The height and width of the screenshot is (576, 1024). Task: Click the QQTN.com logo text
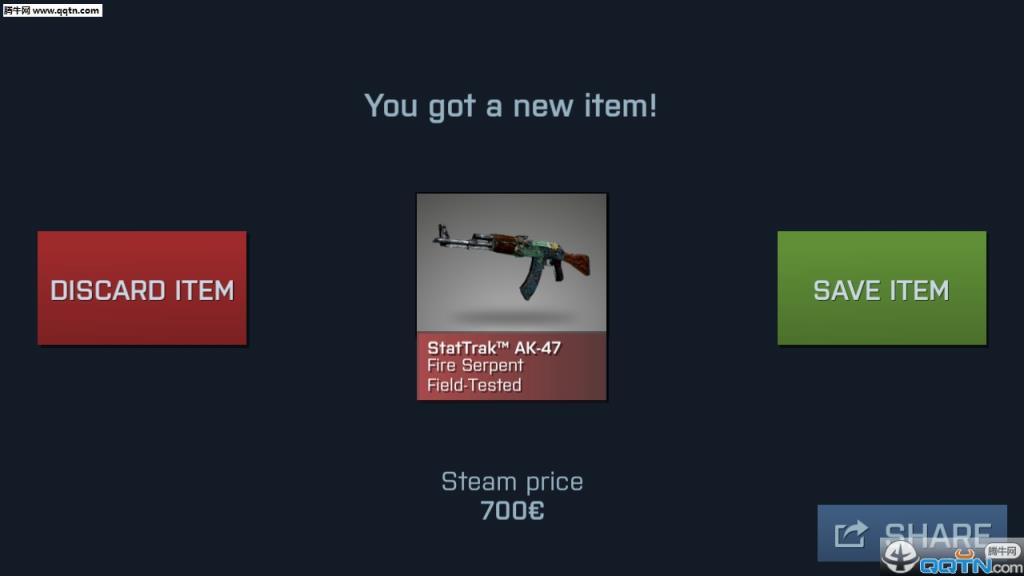[971, 566]
